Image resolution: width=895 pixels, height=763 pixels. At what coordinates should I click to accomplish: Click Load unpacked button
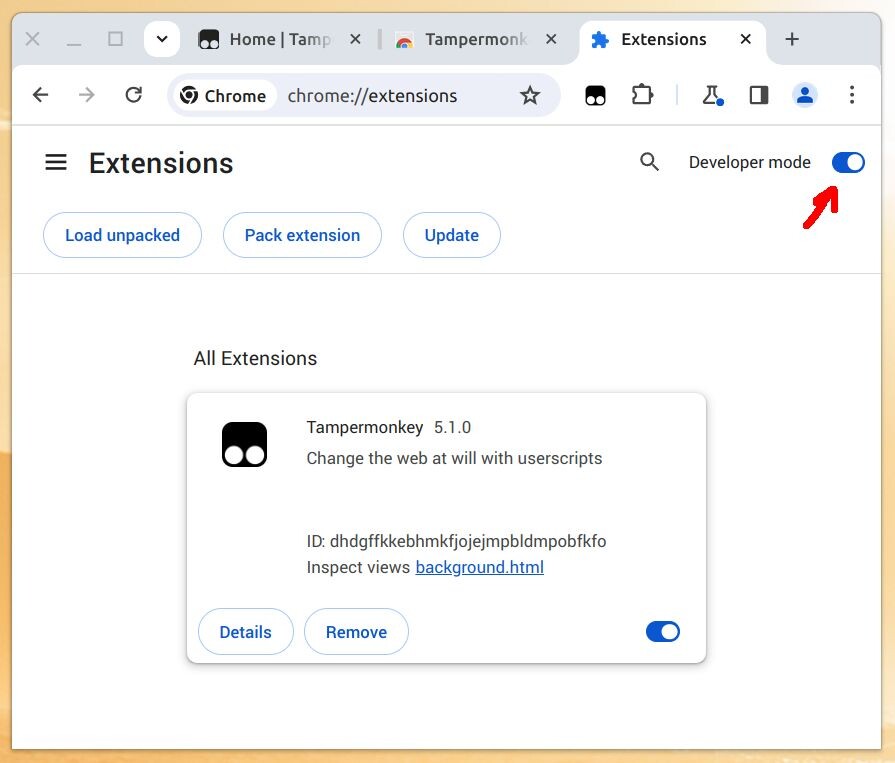coord(122,235)
